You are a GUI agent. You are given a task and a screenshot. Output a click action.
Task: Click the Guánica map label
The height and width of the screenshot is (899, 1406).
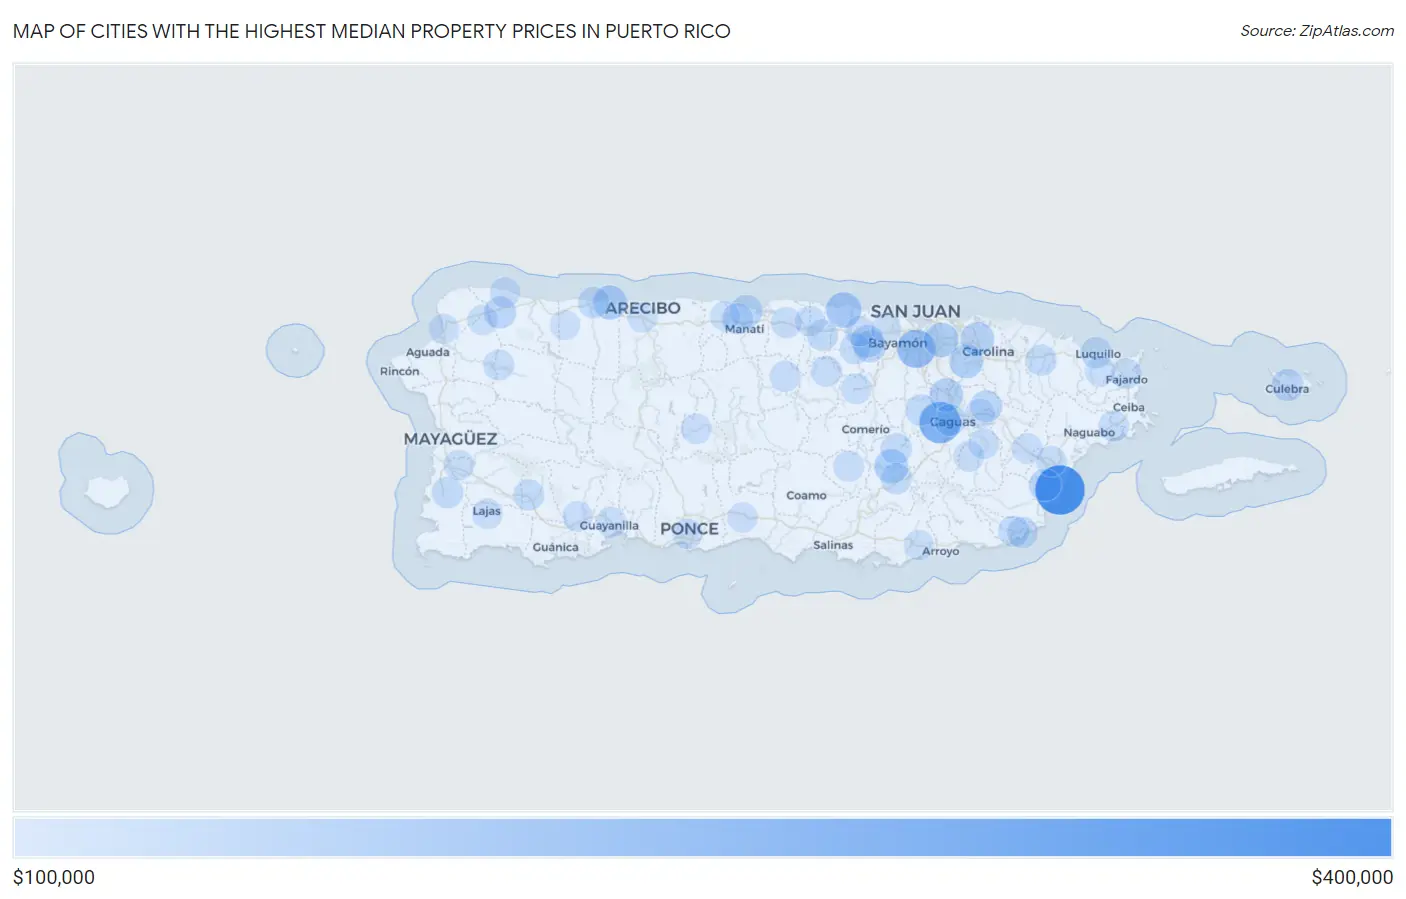point(555,547)
